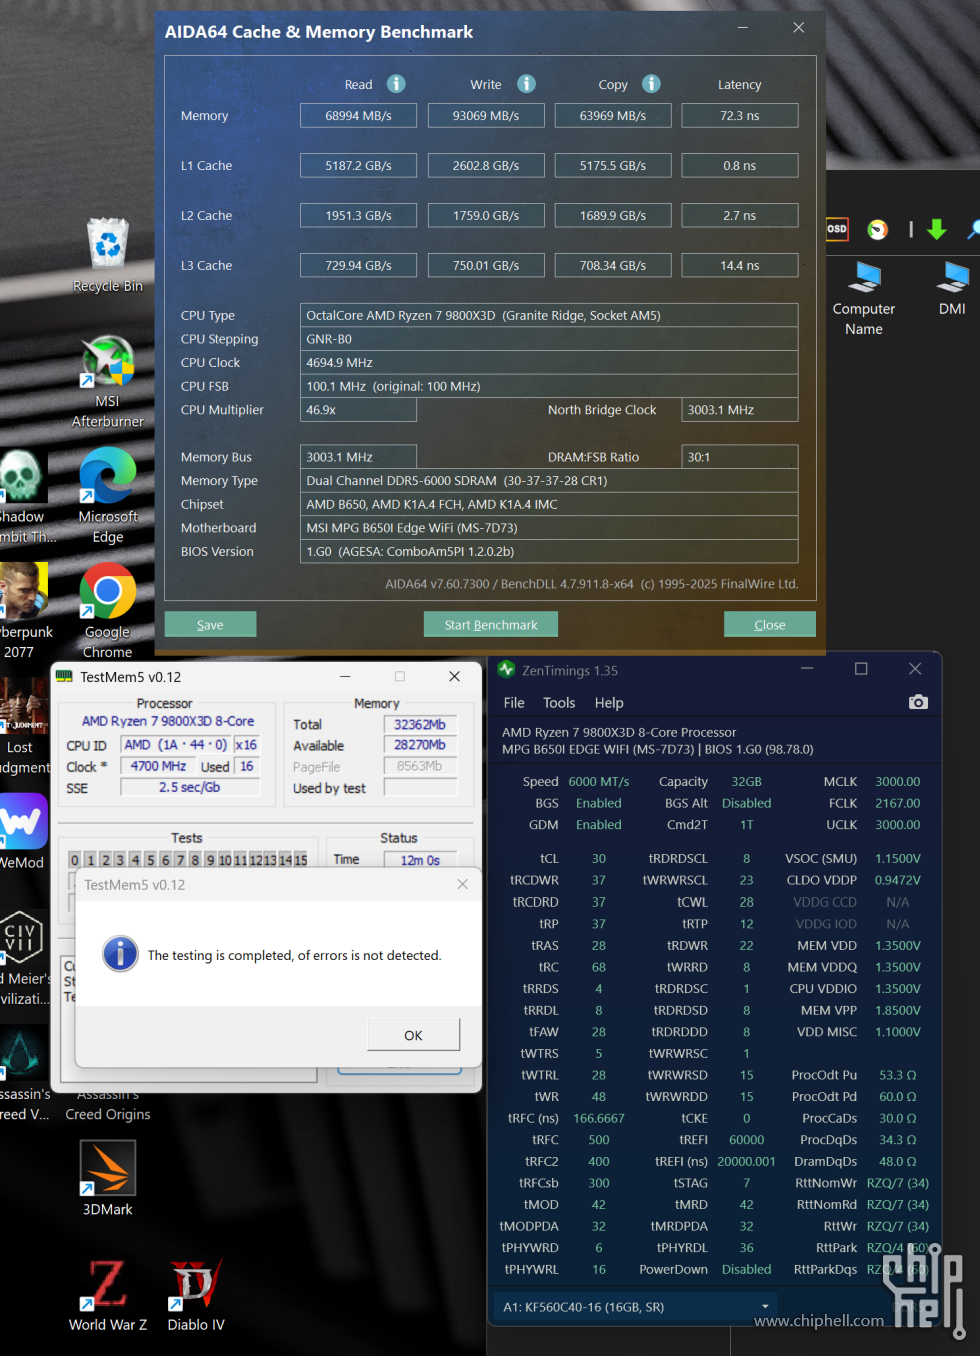980x1356 pixels.
Task: Click the TestMem5 title bar icon
Action: 65,676
